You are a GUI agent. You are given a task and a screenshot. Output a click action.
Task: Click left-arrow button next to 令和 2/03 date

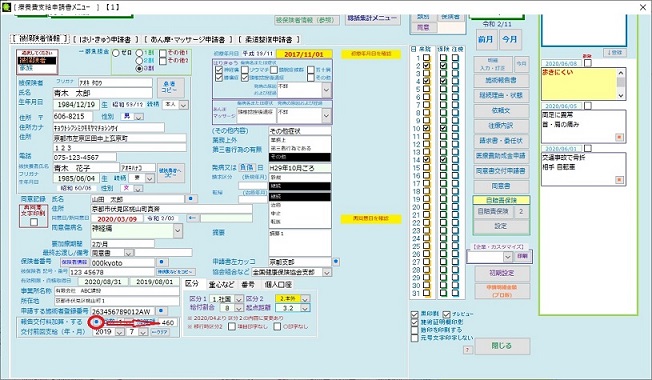(192, 218)
